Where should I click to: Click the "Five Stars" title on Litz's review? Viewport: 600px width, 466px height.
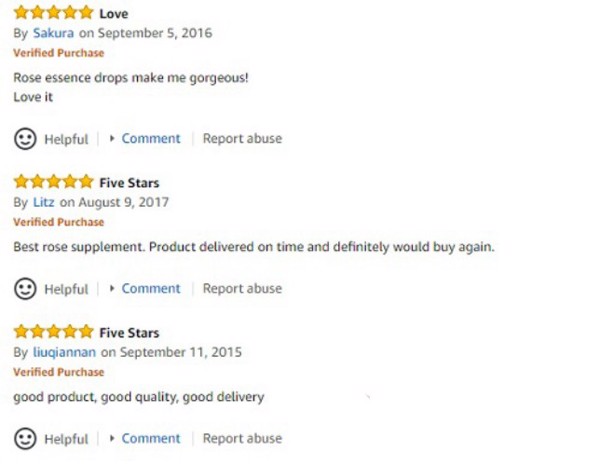point(129,182)
